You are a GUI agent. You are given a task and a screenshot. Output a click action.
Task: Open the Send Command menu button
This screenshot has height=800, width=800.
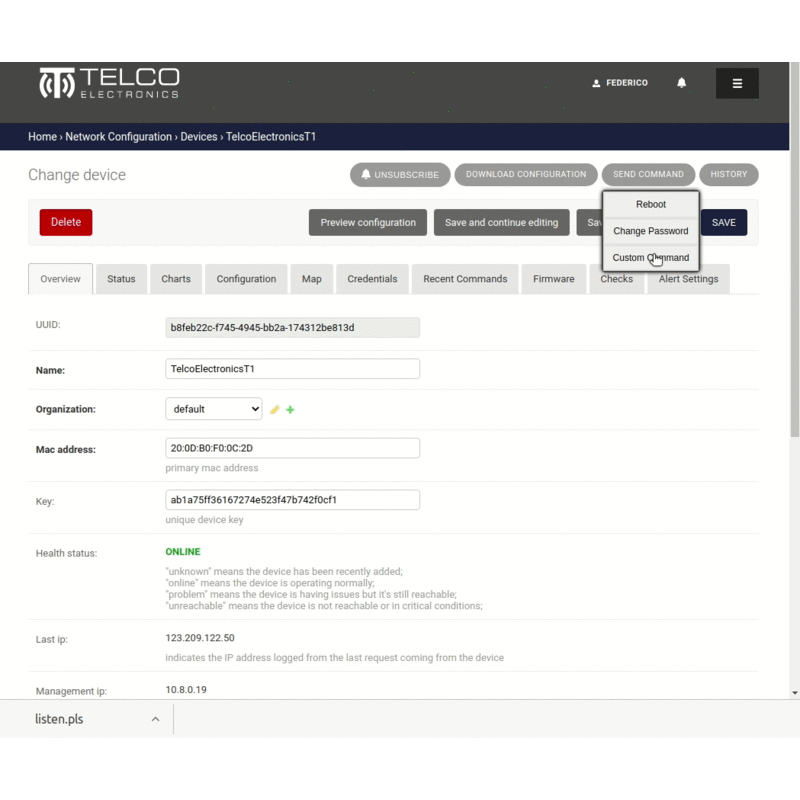click(x=648, y=174)
